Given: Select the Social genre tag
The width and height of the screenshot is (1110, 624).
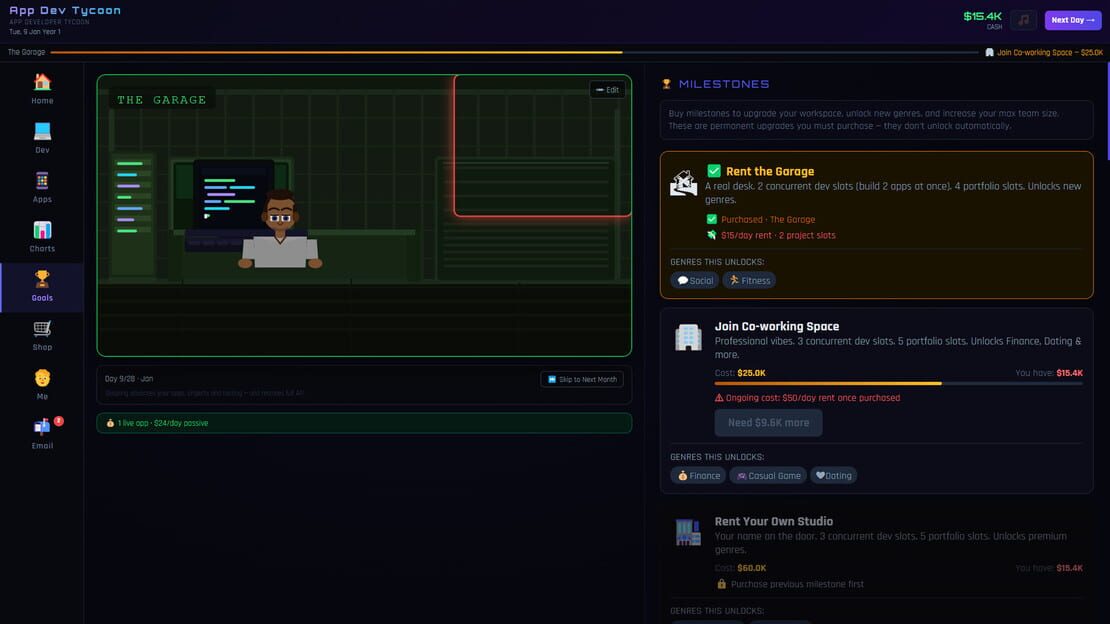Looking at the screenshot, I should coord(694,280).
